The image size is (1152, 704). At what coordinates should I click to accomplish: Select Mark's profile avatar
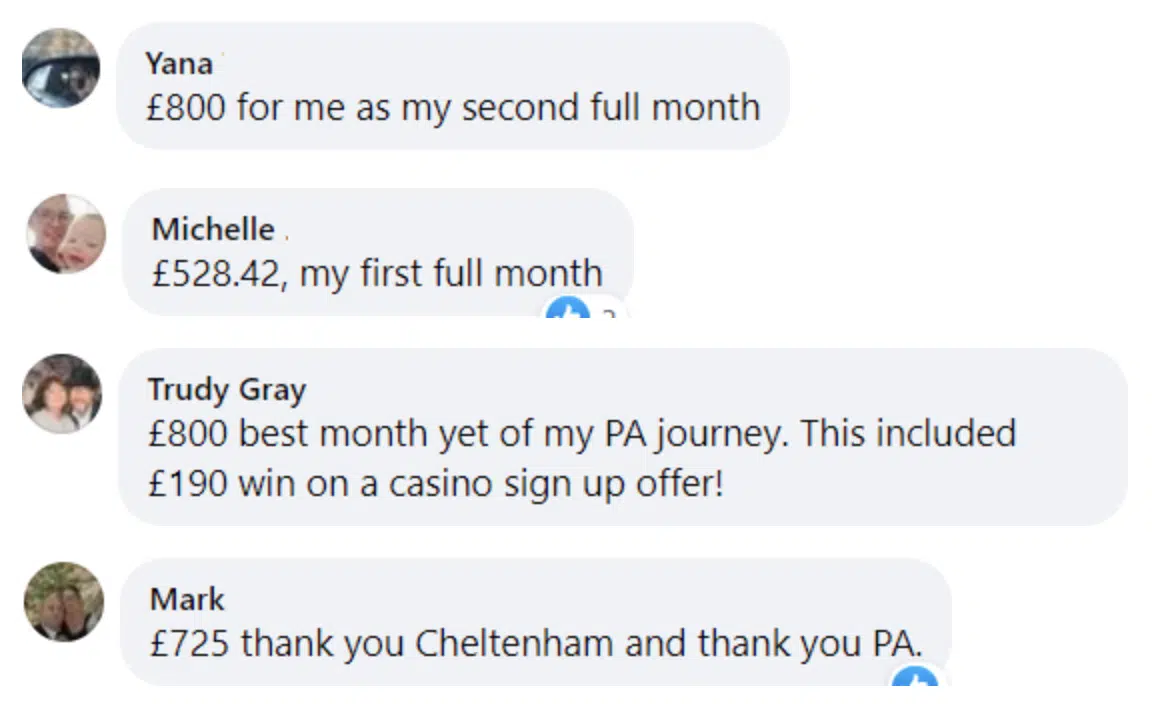point(64,601)
